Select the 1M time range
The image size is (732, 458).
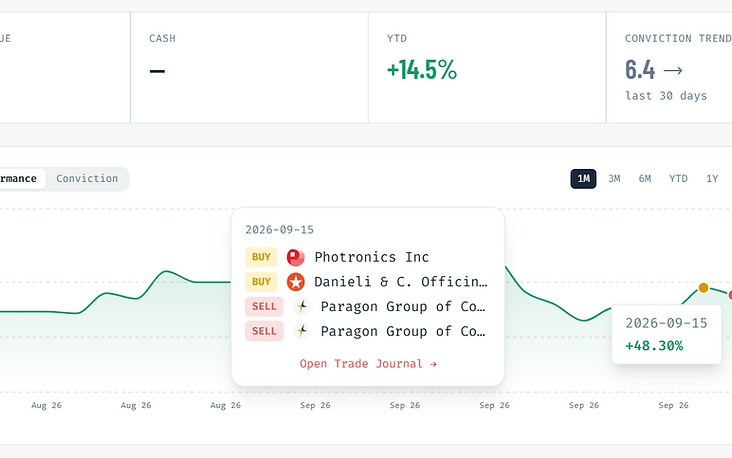point(583,179)
